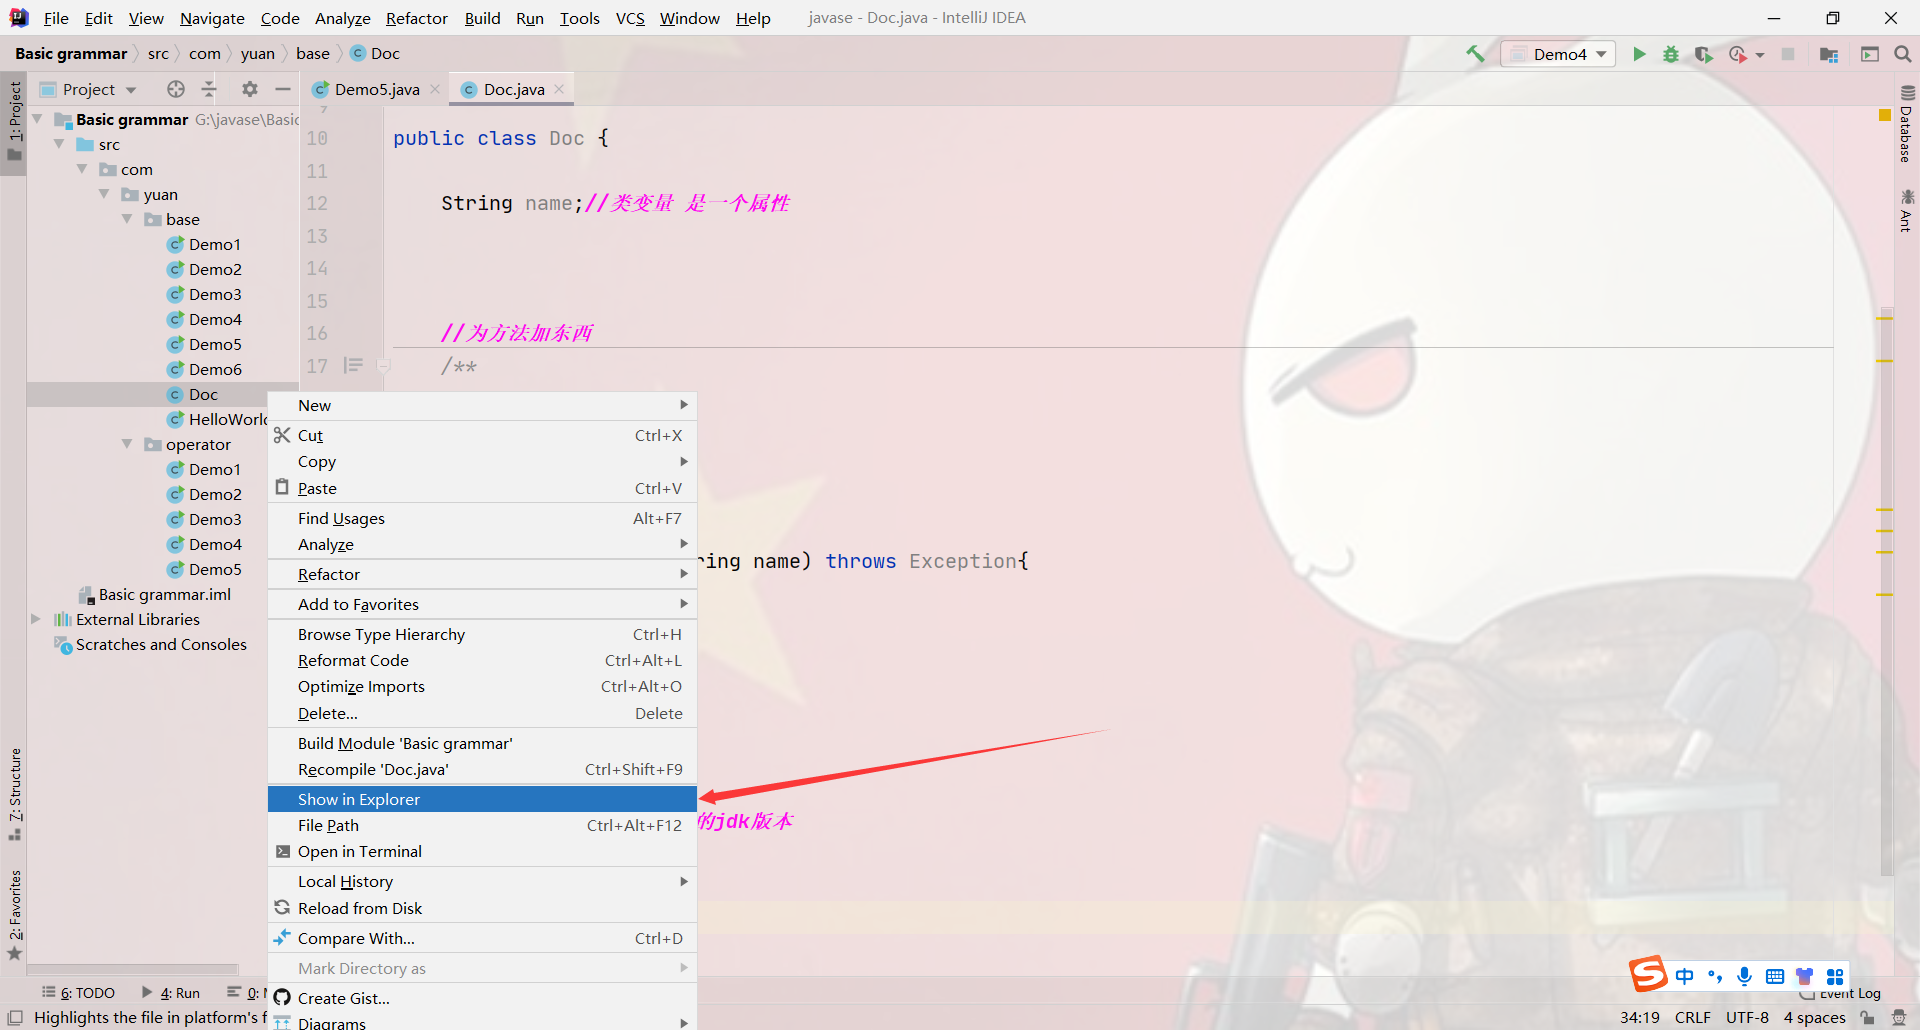
Task: Open the Sogou toolbox grid icon
Action: [x=1835, y=977]
